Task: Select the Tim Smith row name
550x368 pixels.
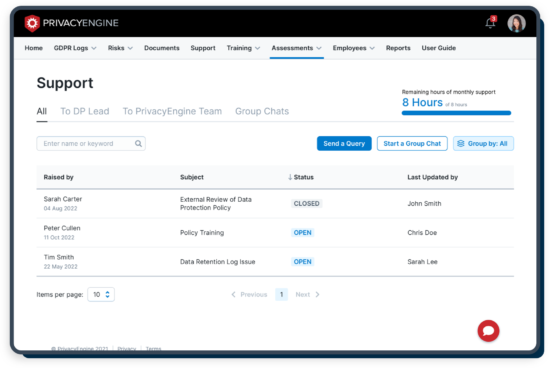Action: click(59, 257)
